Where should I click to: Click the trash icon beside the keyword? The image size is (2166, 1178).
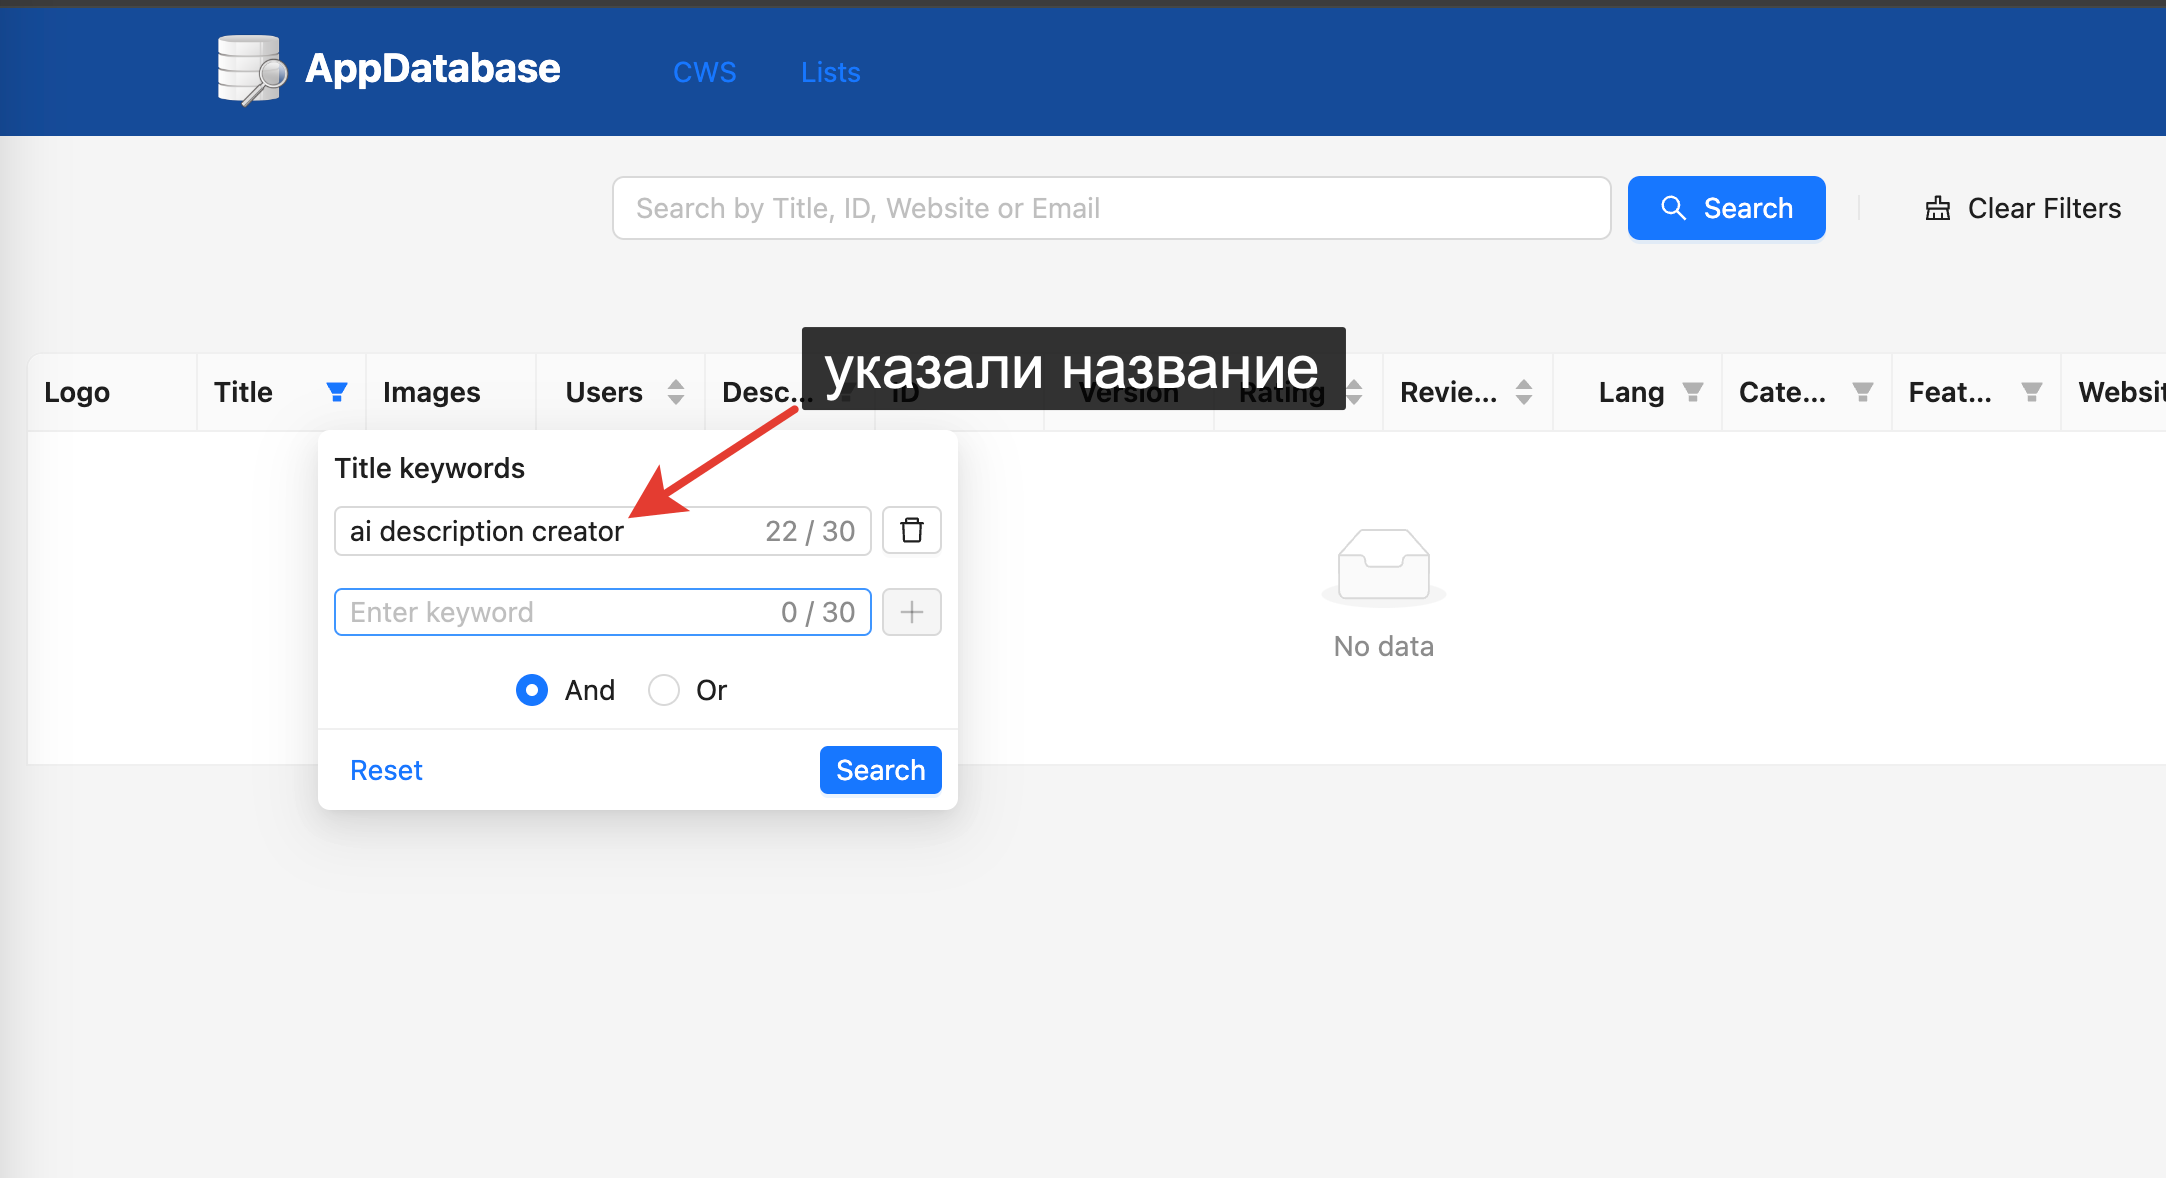click(x=911, y=530)
